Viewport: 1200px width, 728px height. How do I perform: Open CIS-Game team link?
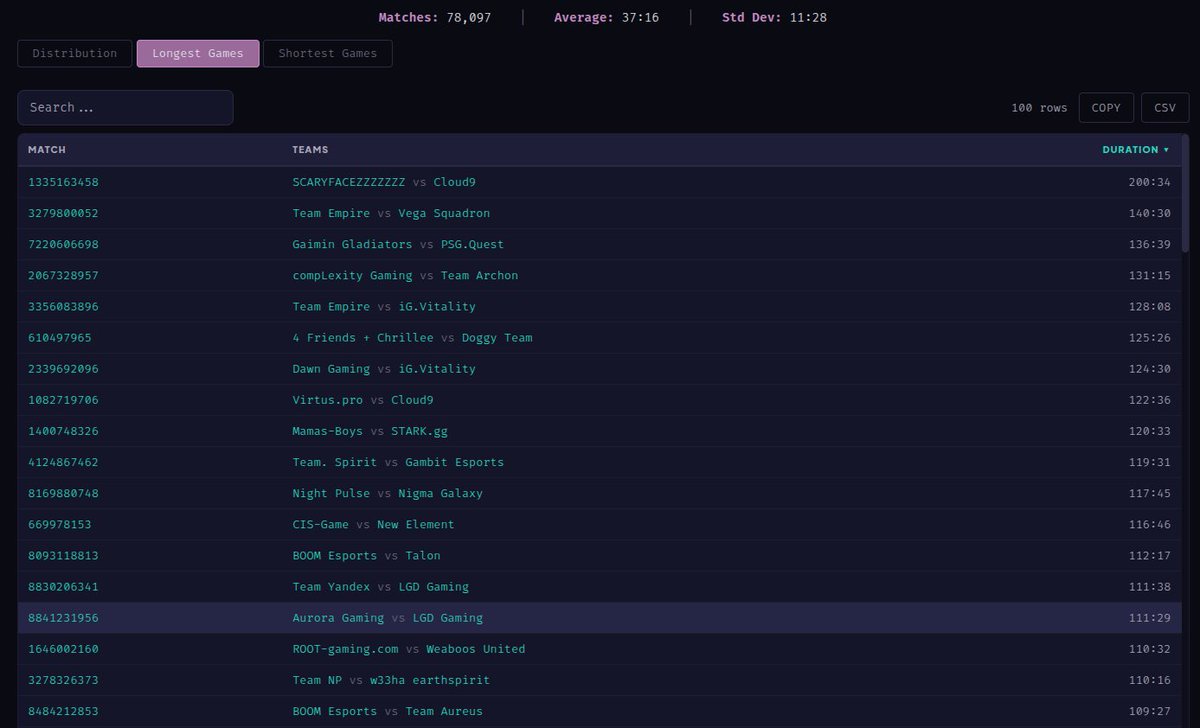(320, 524)
